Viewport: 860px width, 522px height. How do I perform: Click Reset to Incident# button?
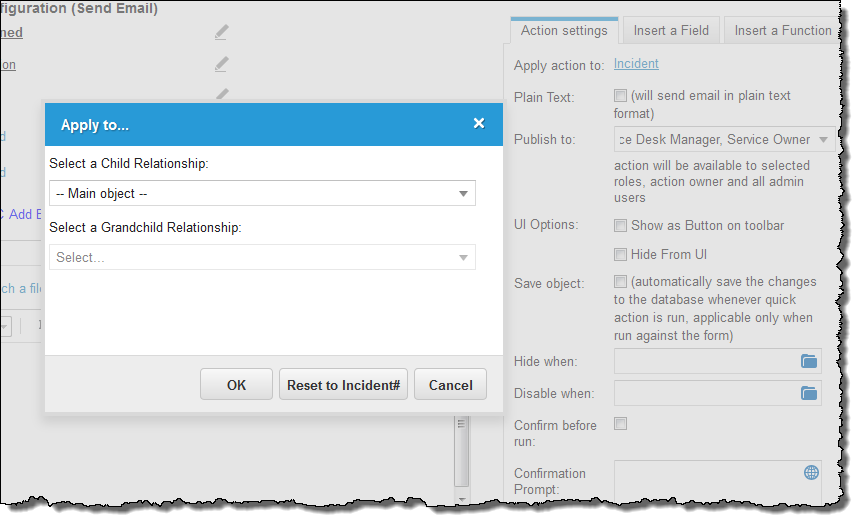[343, 384]
